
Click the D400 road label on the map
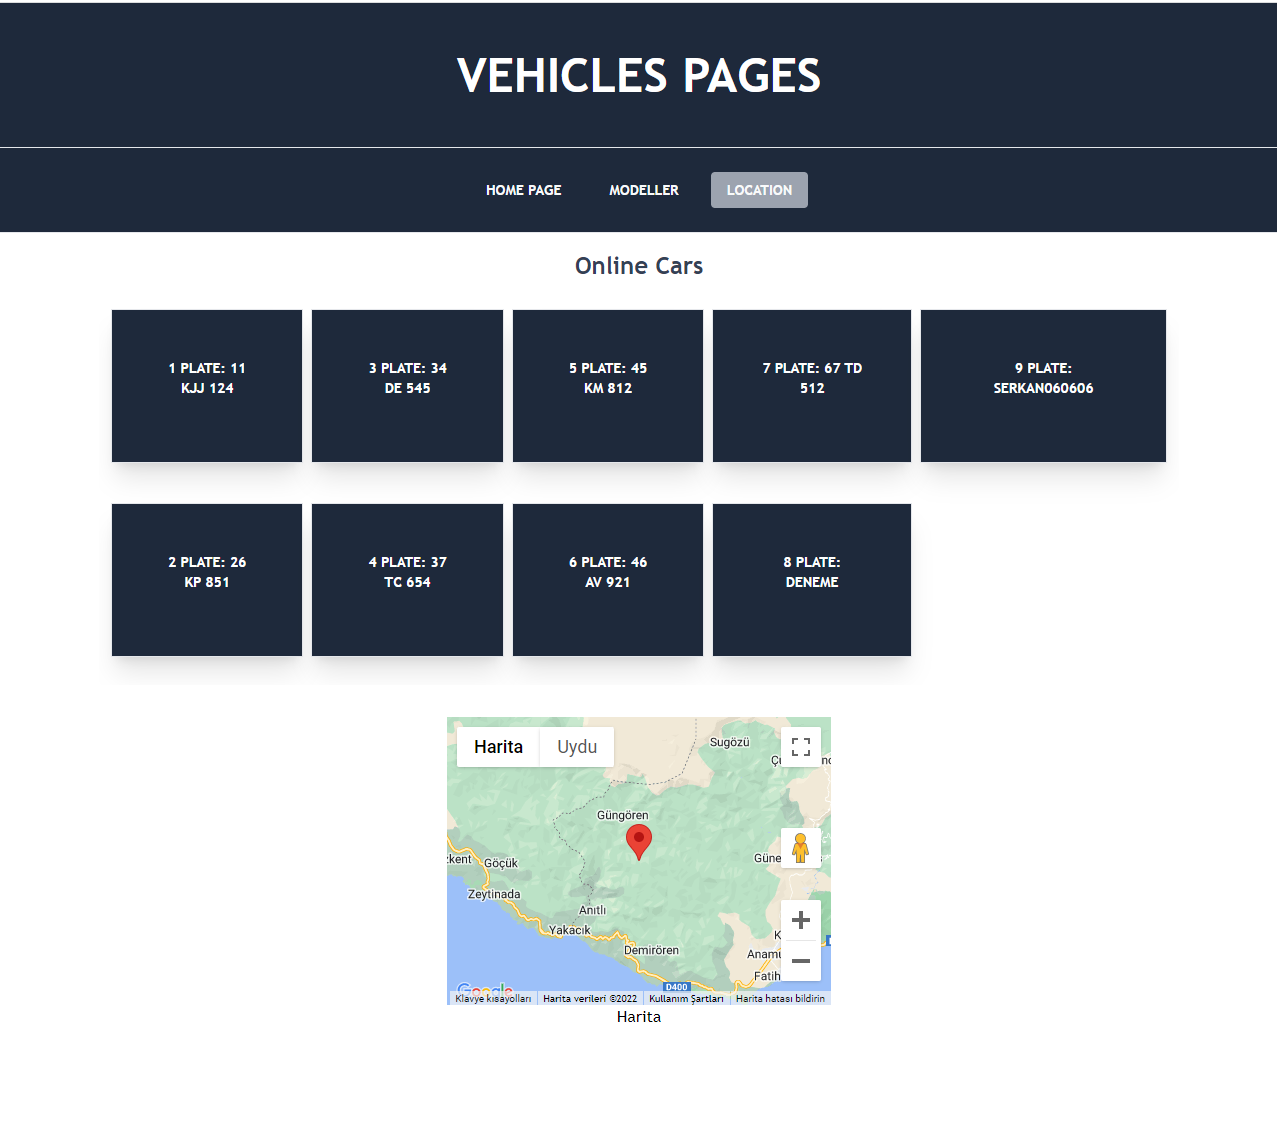click(x=675, y=986)
